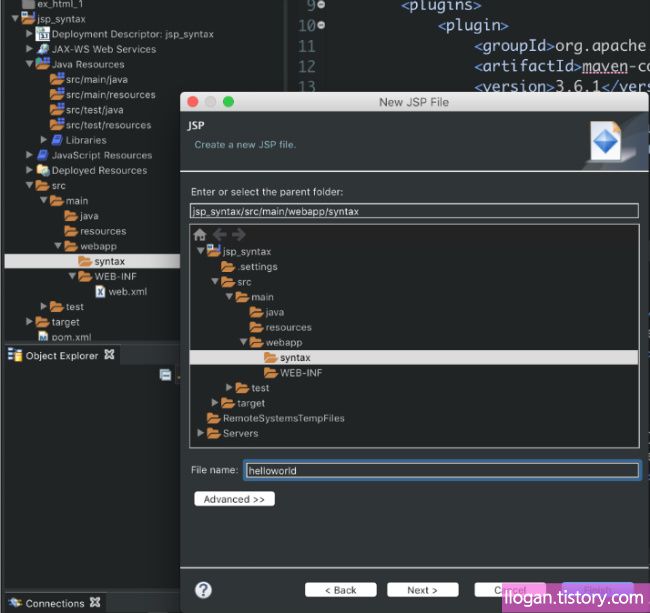Click the Next > button

point(422,590)
